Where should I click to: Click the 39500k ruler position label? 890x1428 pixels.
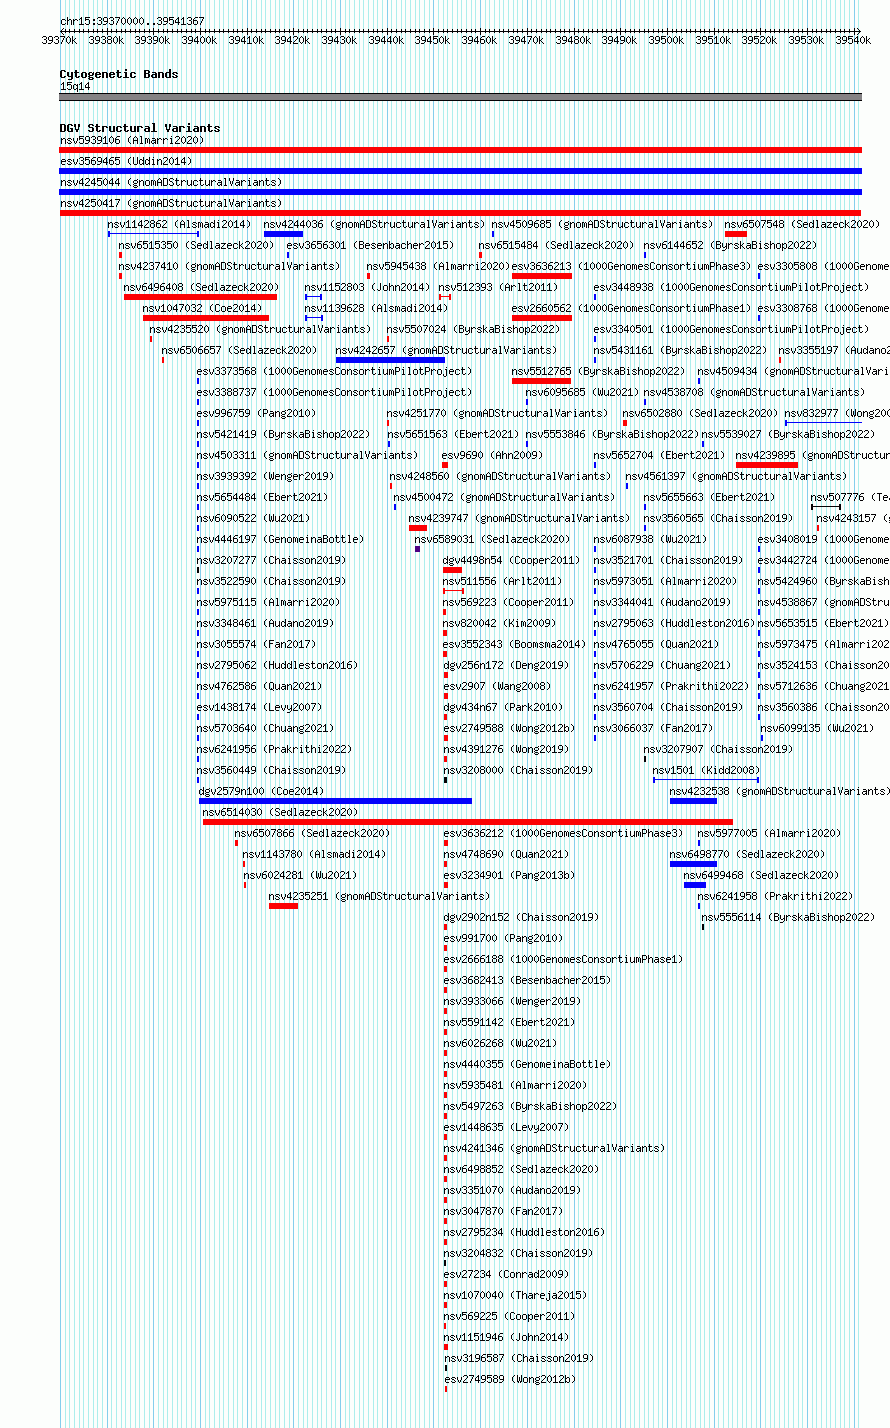point(666,40)
